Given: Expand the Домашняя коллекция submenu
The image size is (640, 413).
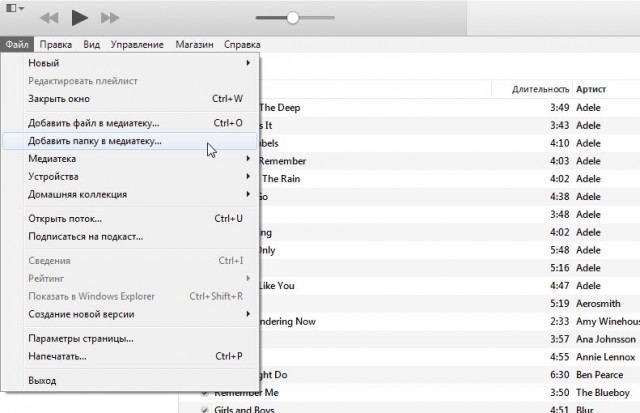Looking at the screenshot, I should (131, 194).
